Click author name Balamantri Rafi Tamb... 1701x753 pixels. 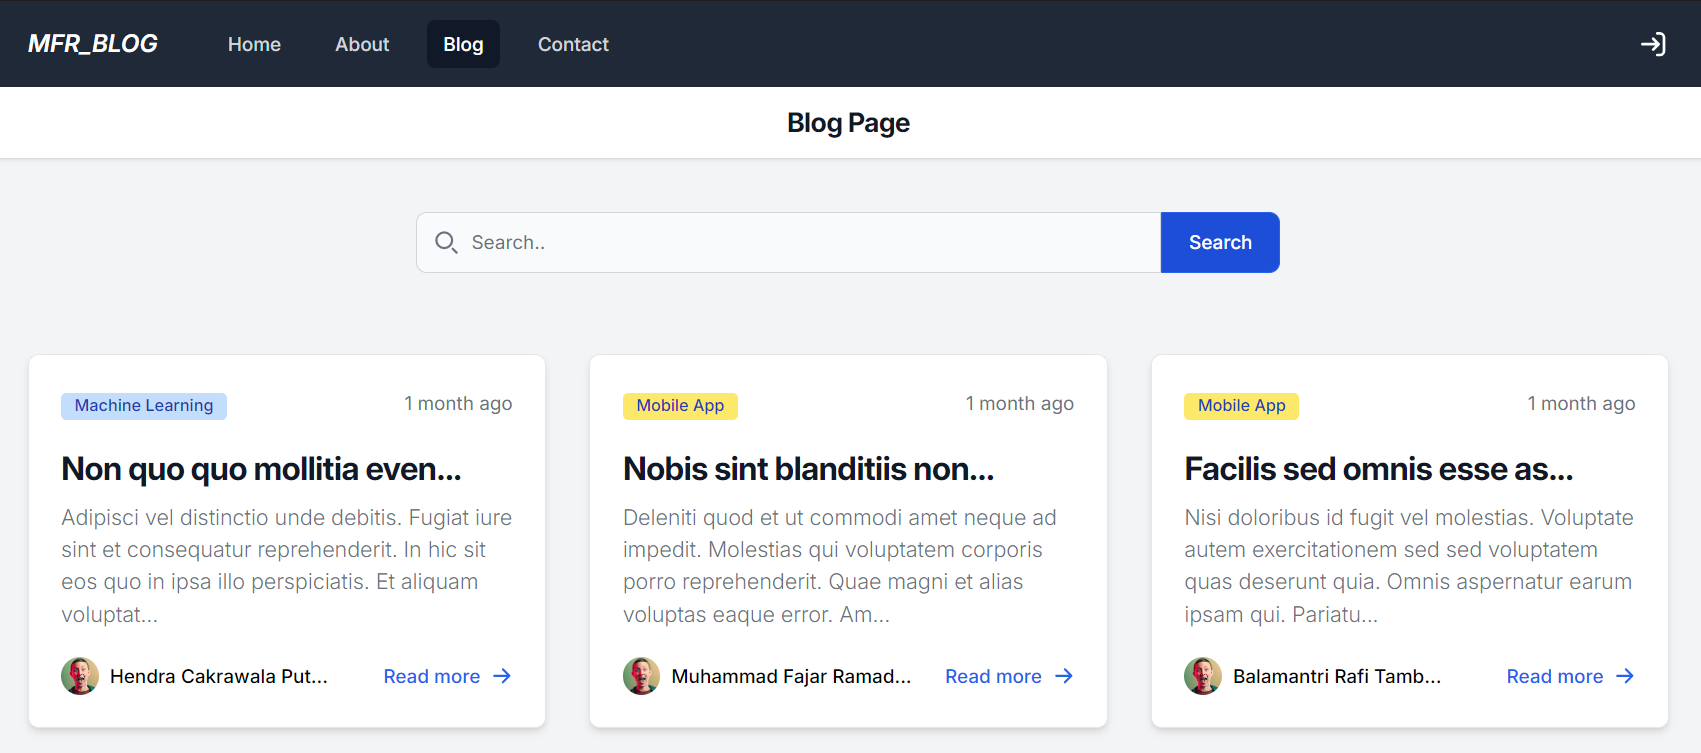1336,677
